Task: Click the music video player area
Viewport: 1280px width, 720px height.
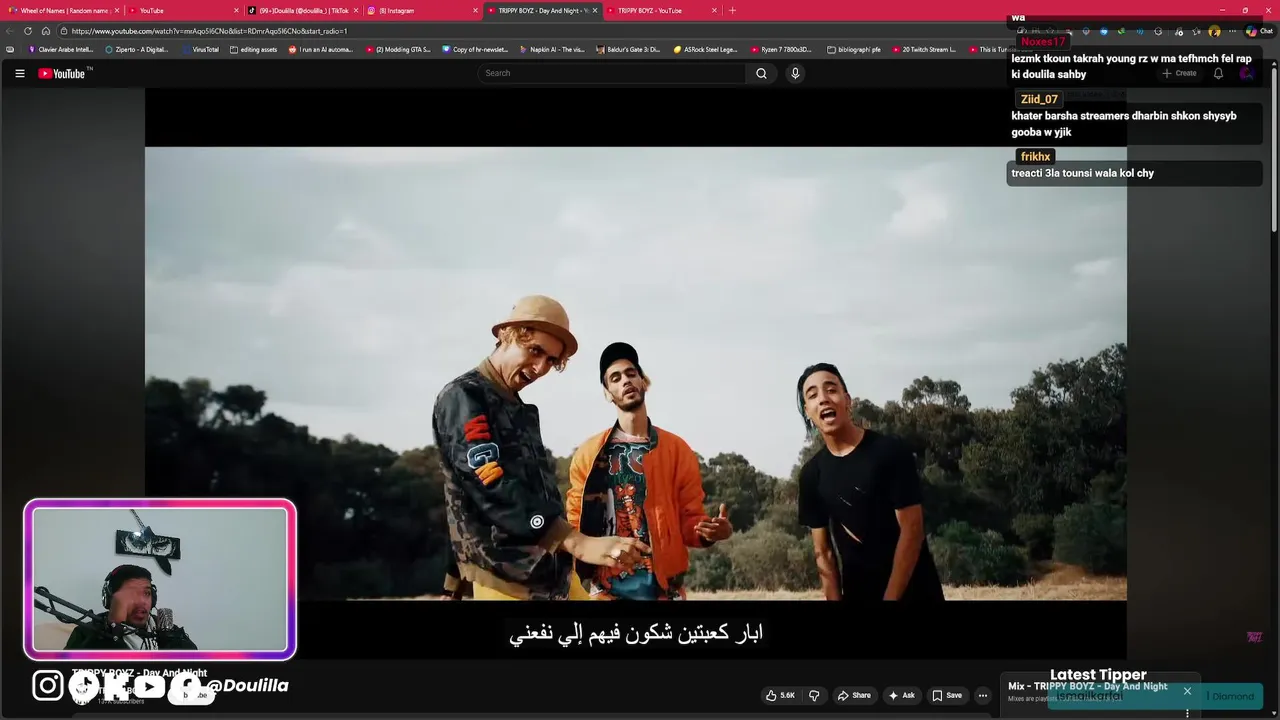Action: pos(635,373)
